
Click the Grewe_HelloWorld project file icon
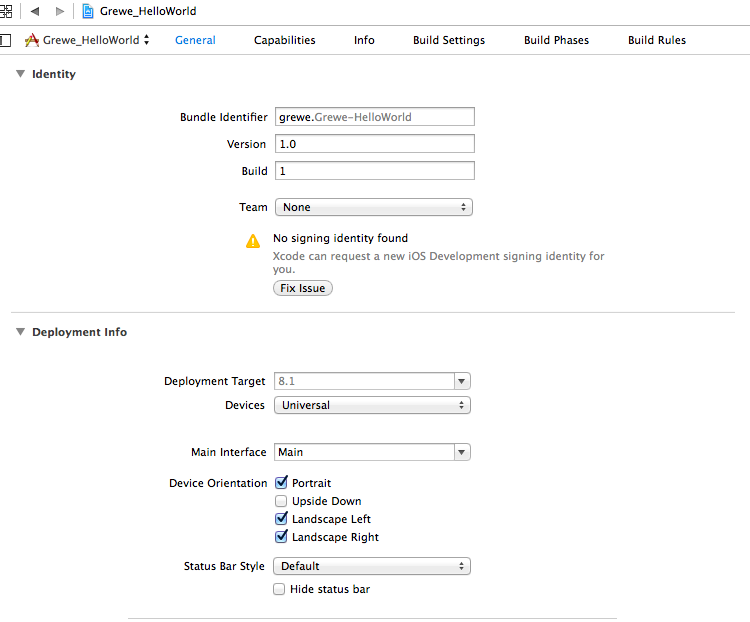click(x=88, y=11)
